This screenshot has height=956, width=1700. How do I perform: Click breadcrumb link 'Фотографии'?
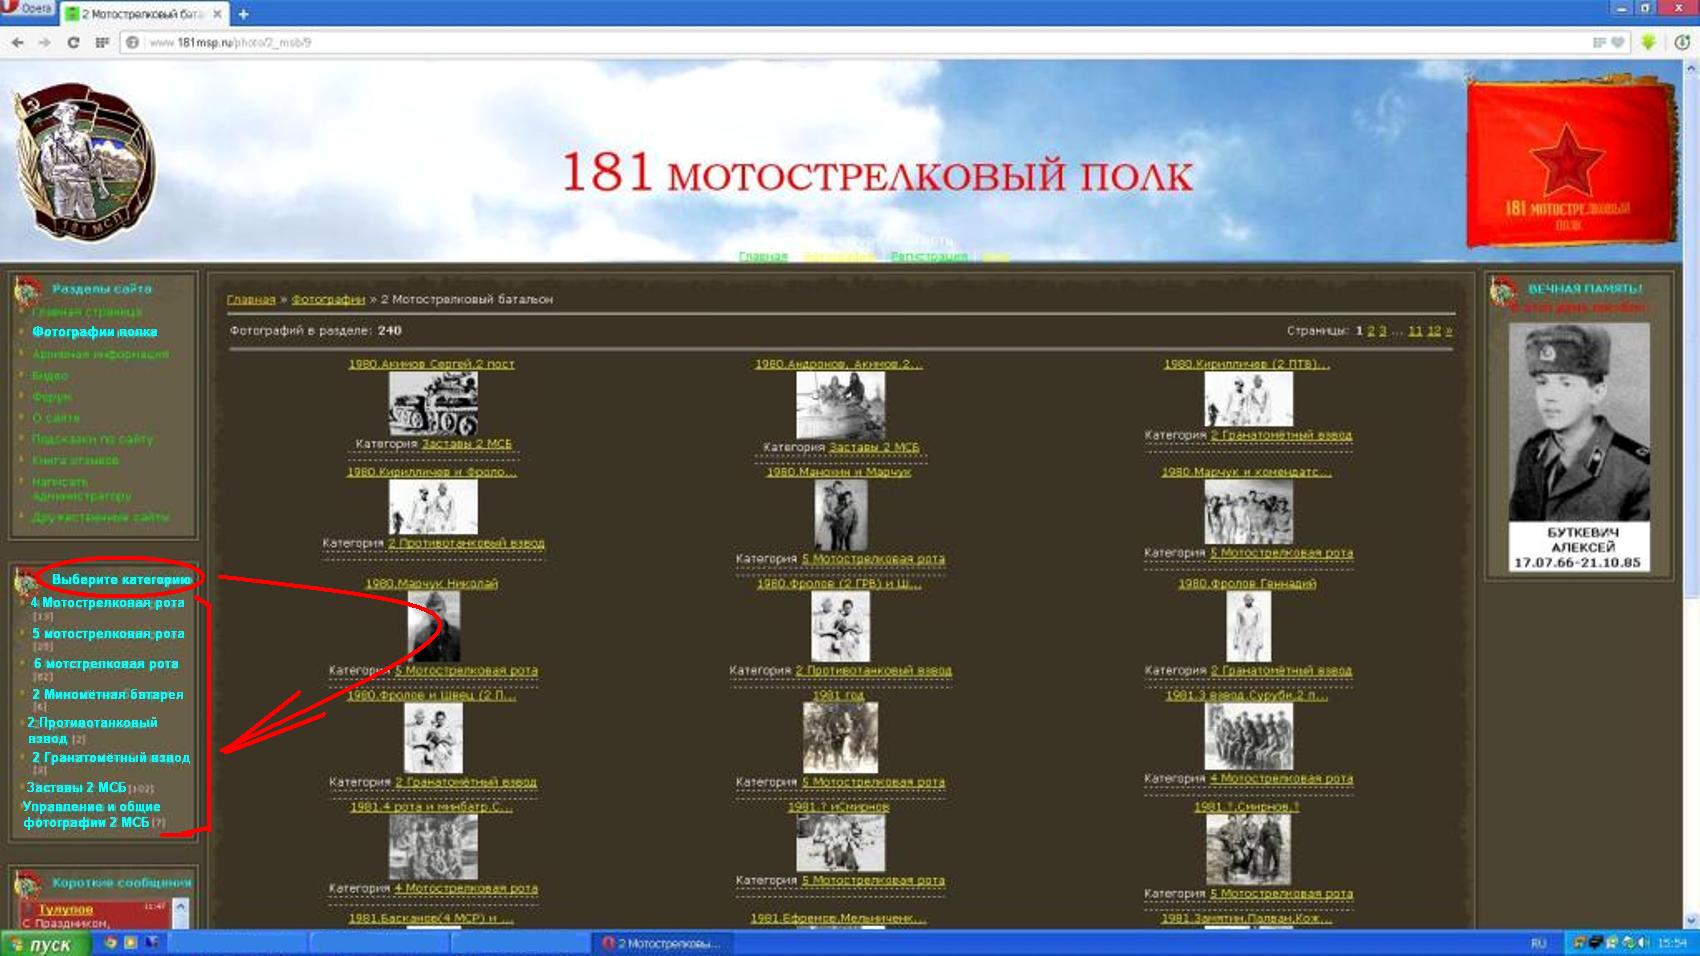(x=328, y=299)
